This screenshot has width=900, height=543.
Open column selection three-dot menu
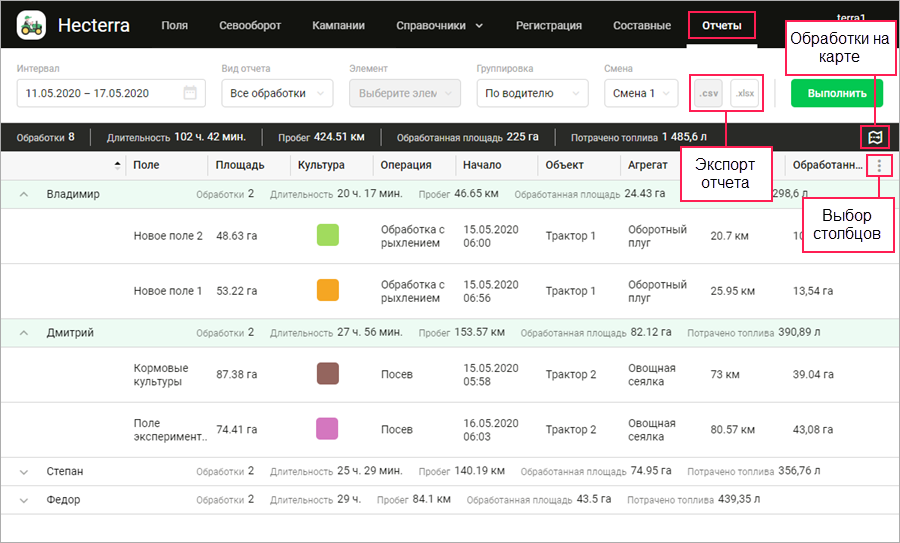pyautogui.click(x=879, y=165)
